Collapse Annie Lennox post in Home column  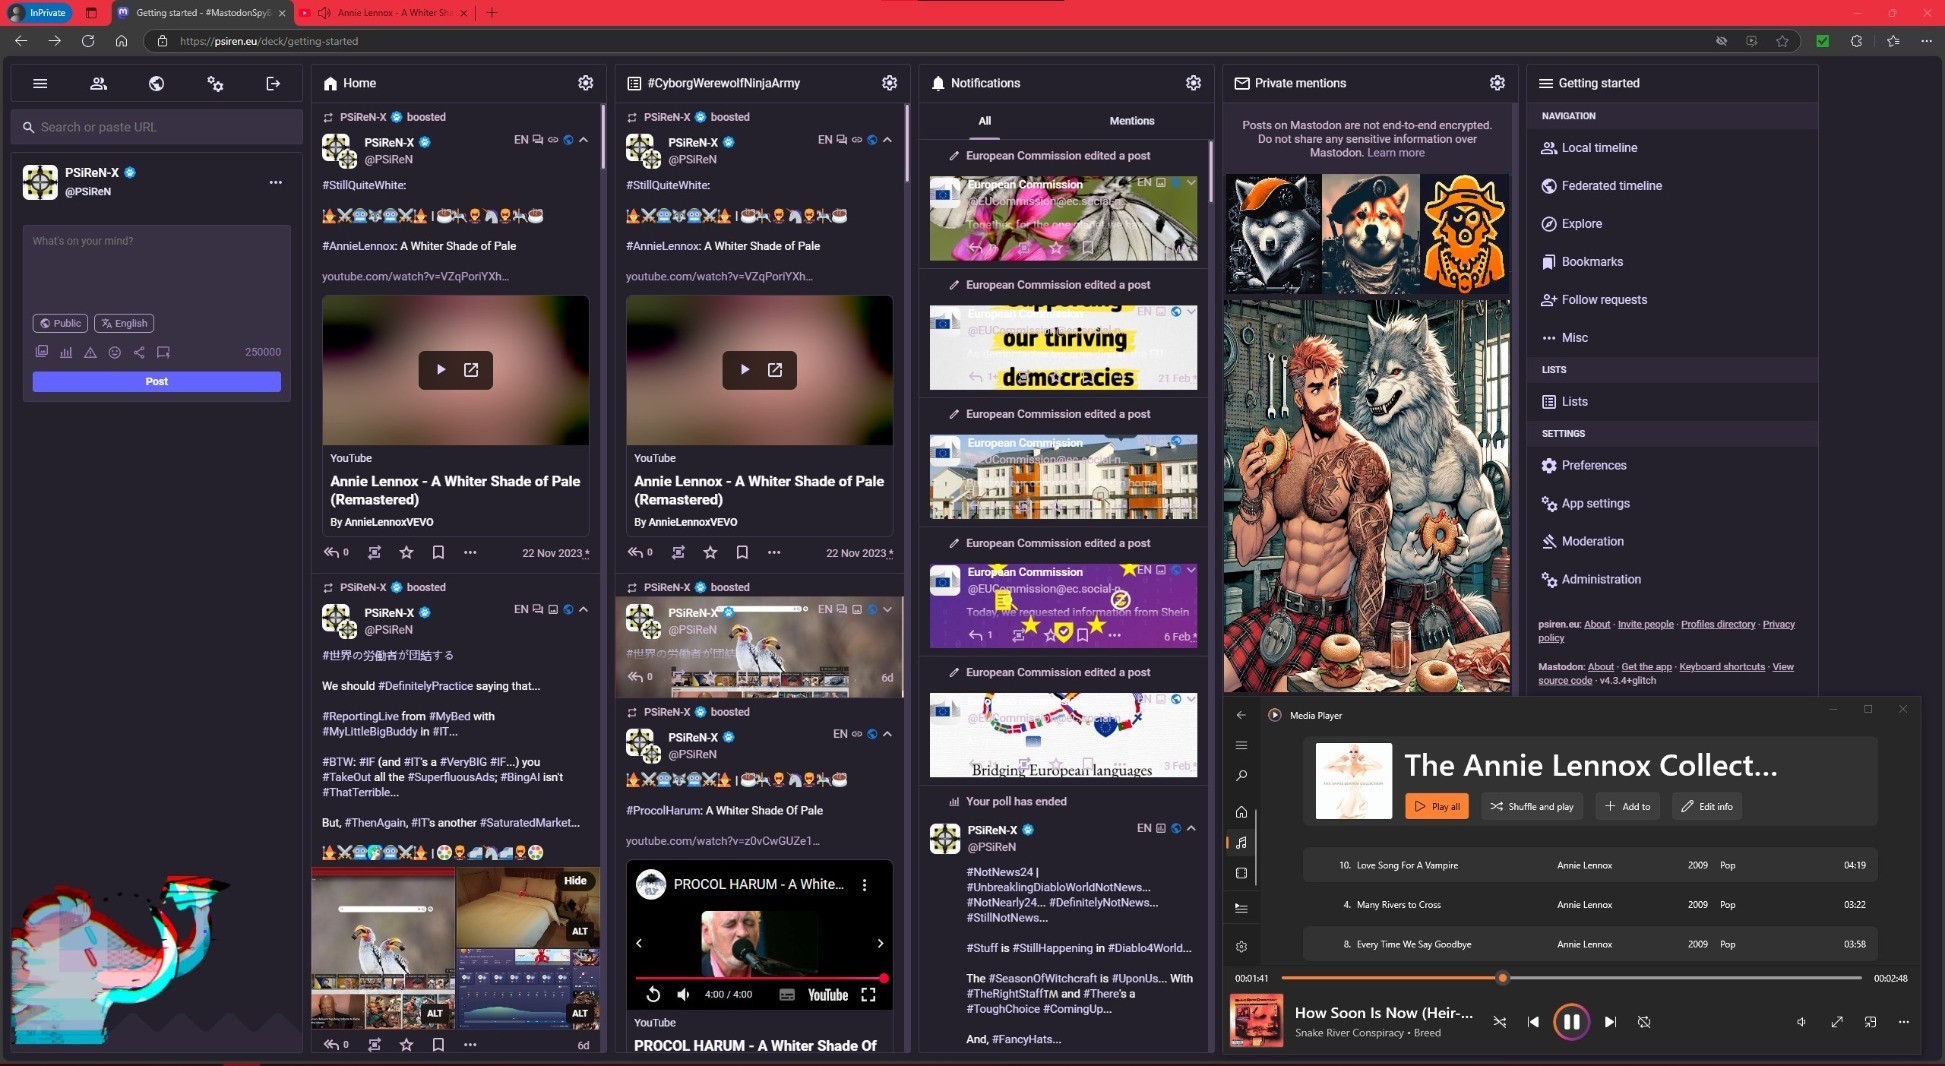584,140
